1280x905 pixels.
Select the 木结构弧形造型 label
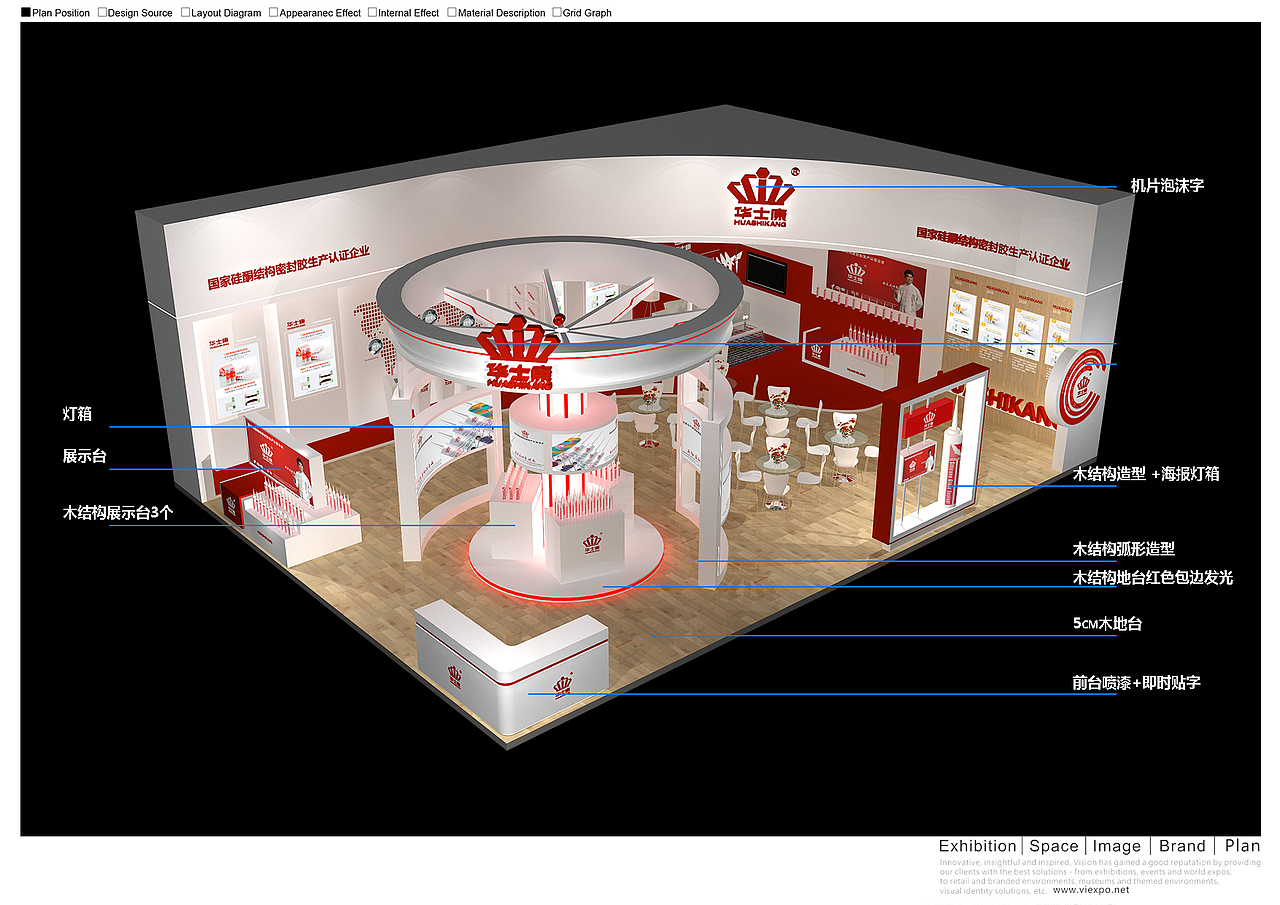[x=1124, y=549]
